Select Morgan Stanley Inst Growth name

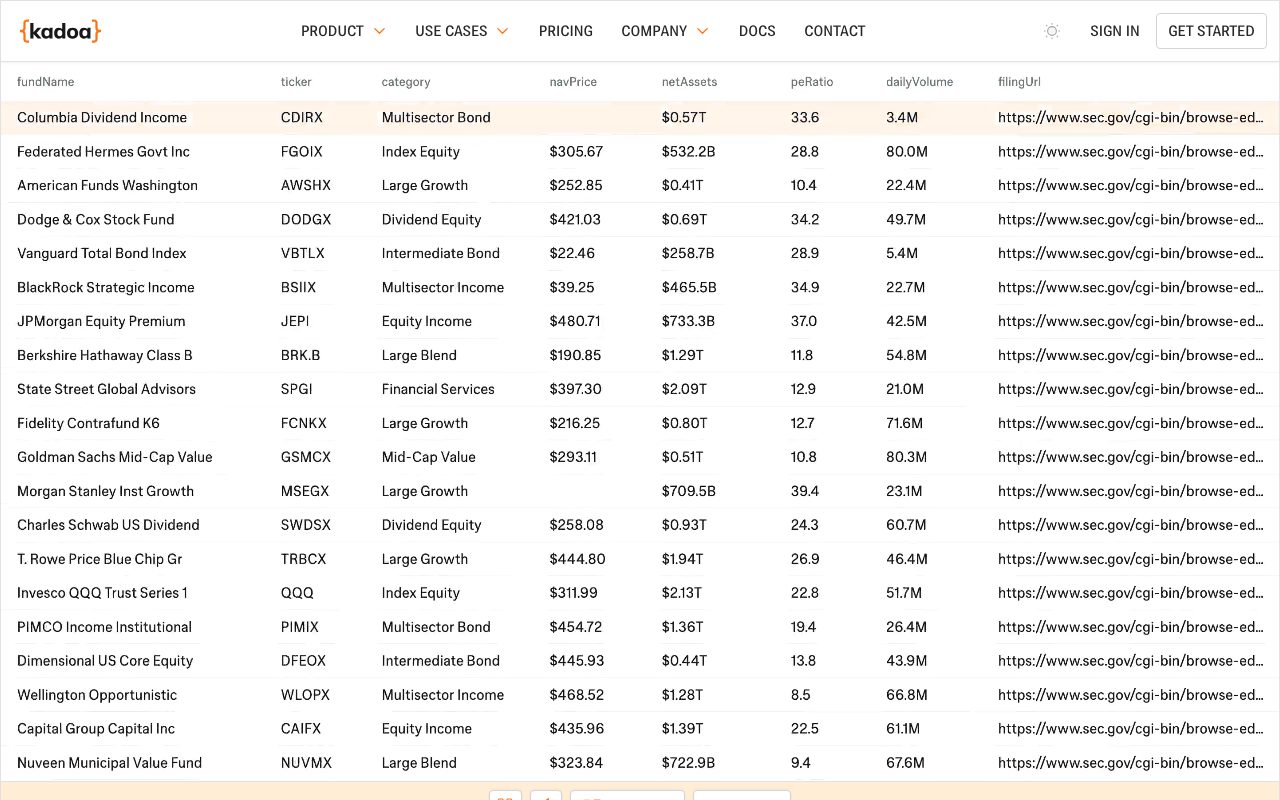click(x=105, y=491)
